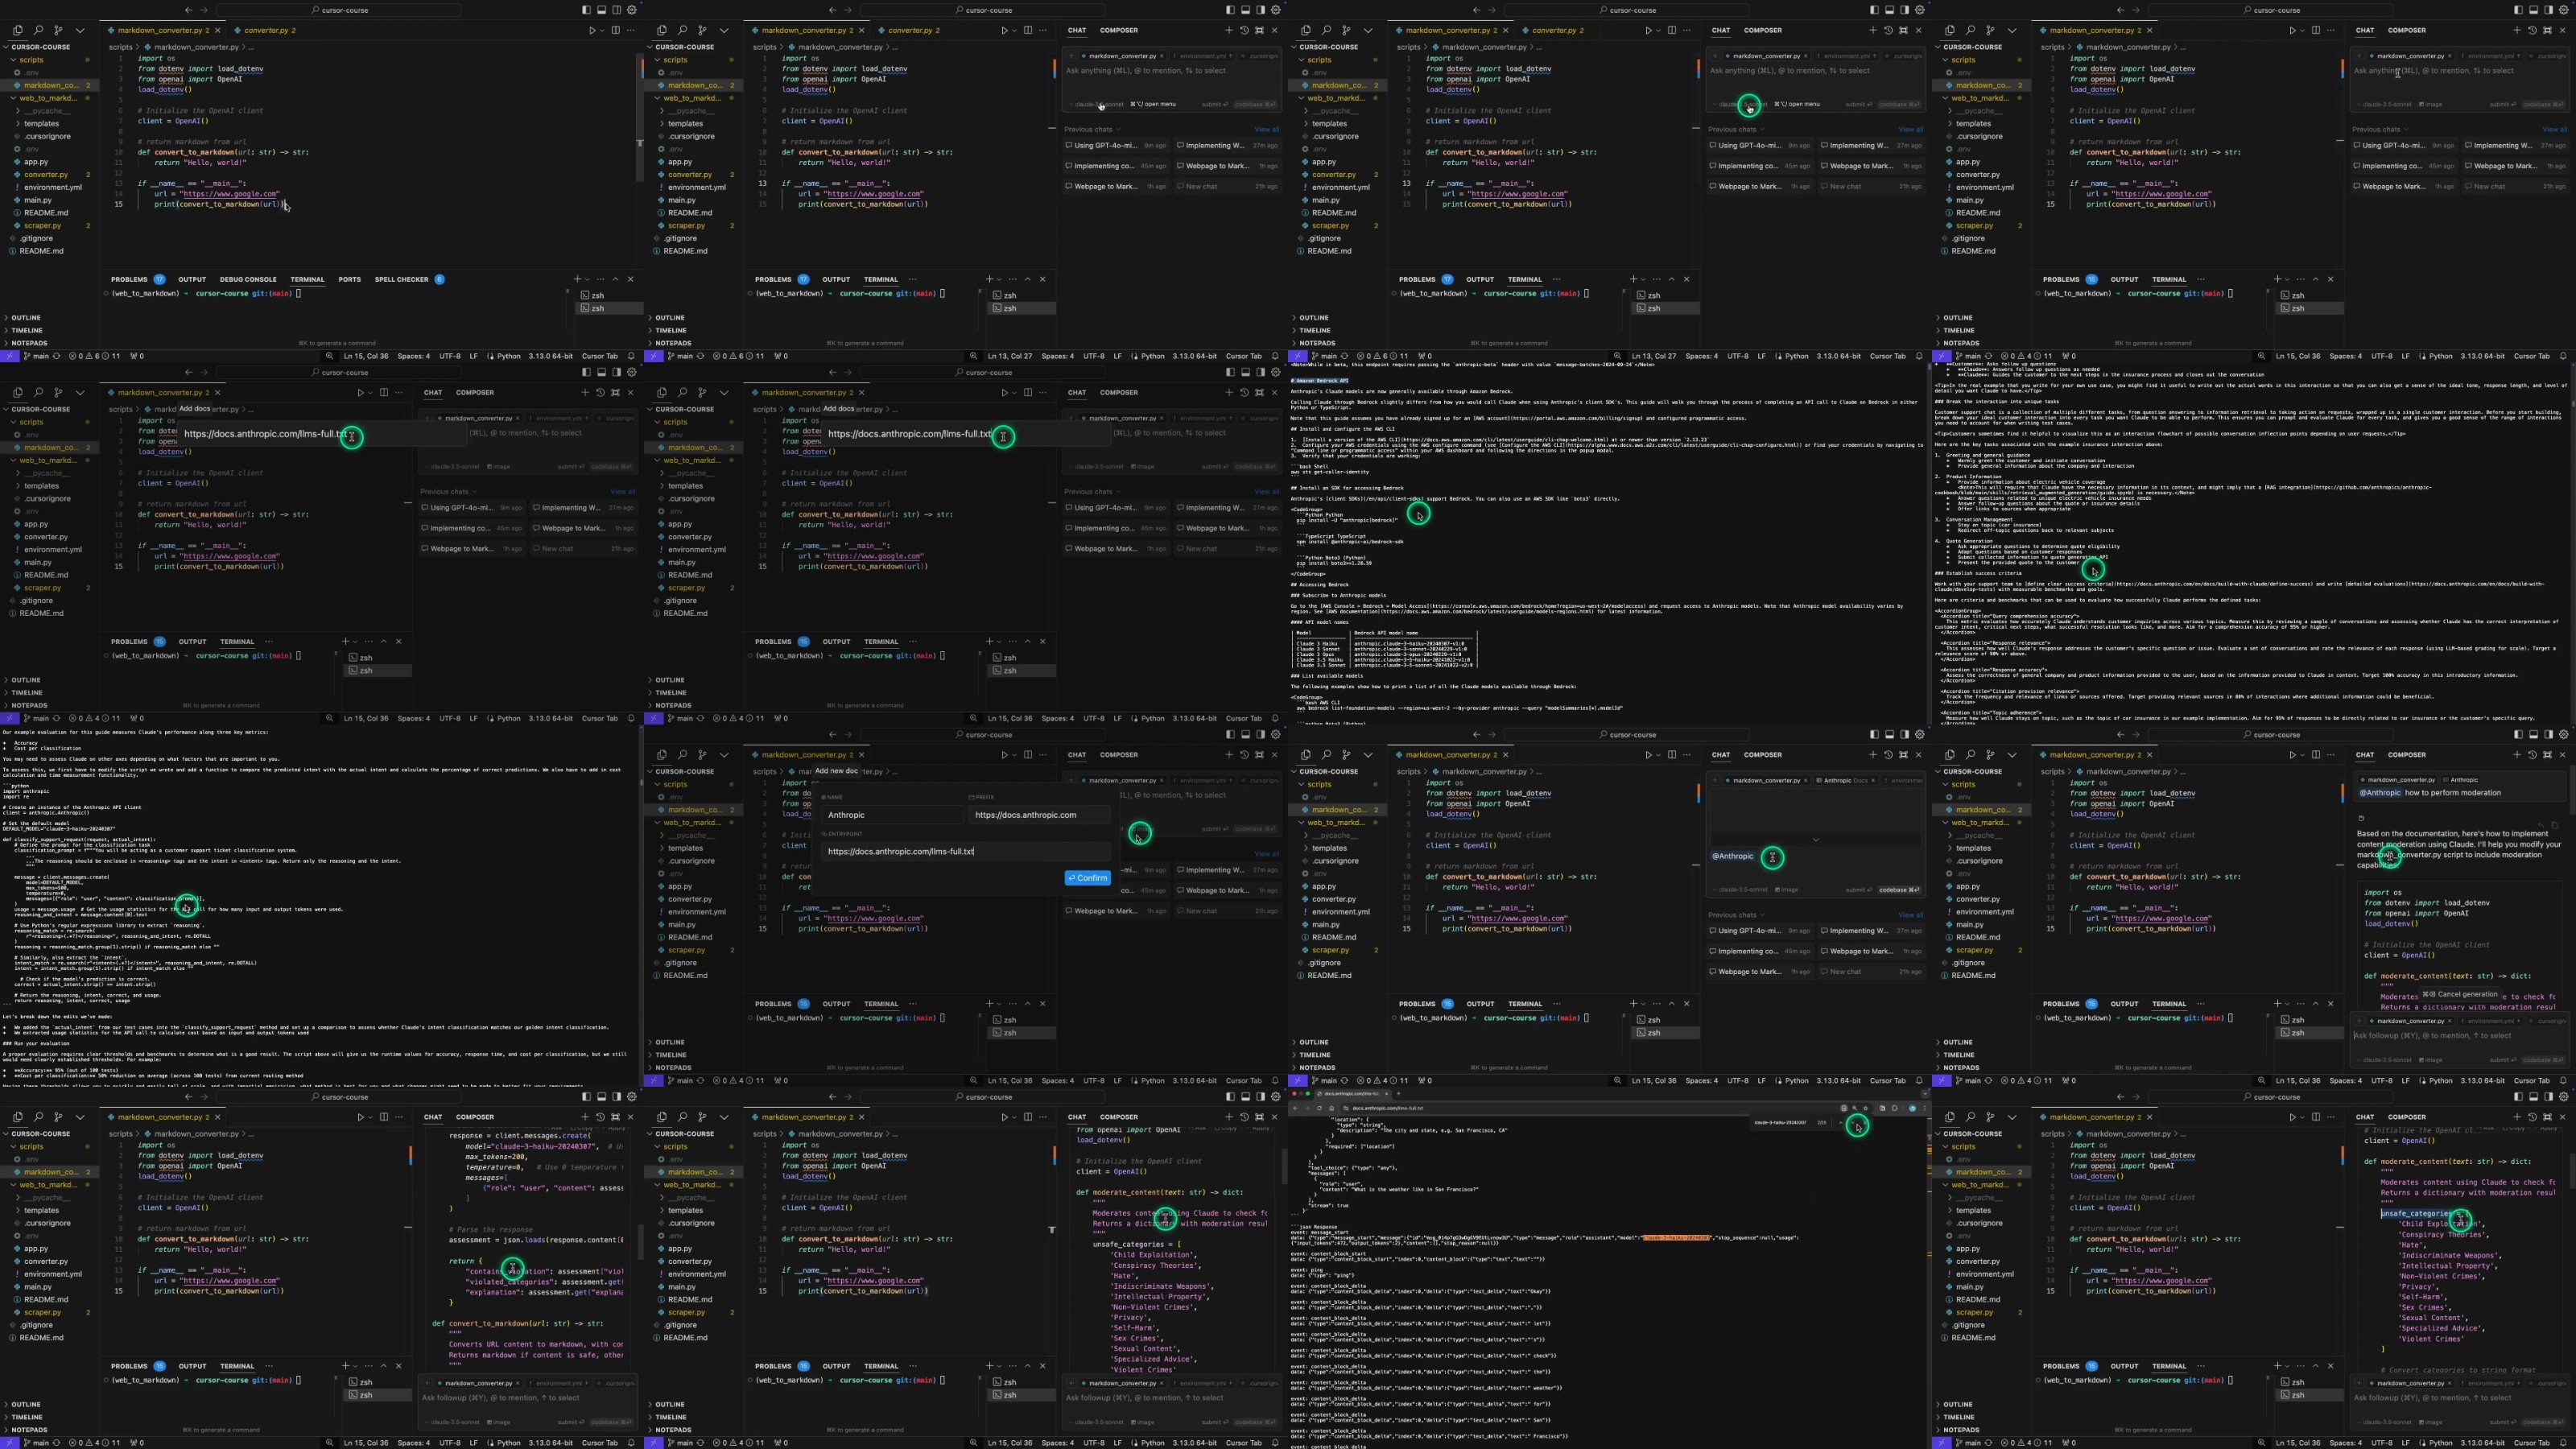2576x1449 pixels.
Task: In the SPELL CHECKER frame, click New Terminal plus
Action: click(577, 279)
